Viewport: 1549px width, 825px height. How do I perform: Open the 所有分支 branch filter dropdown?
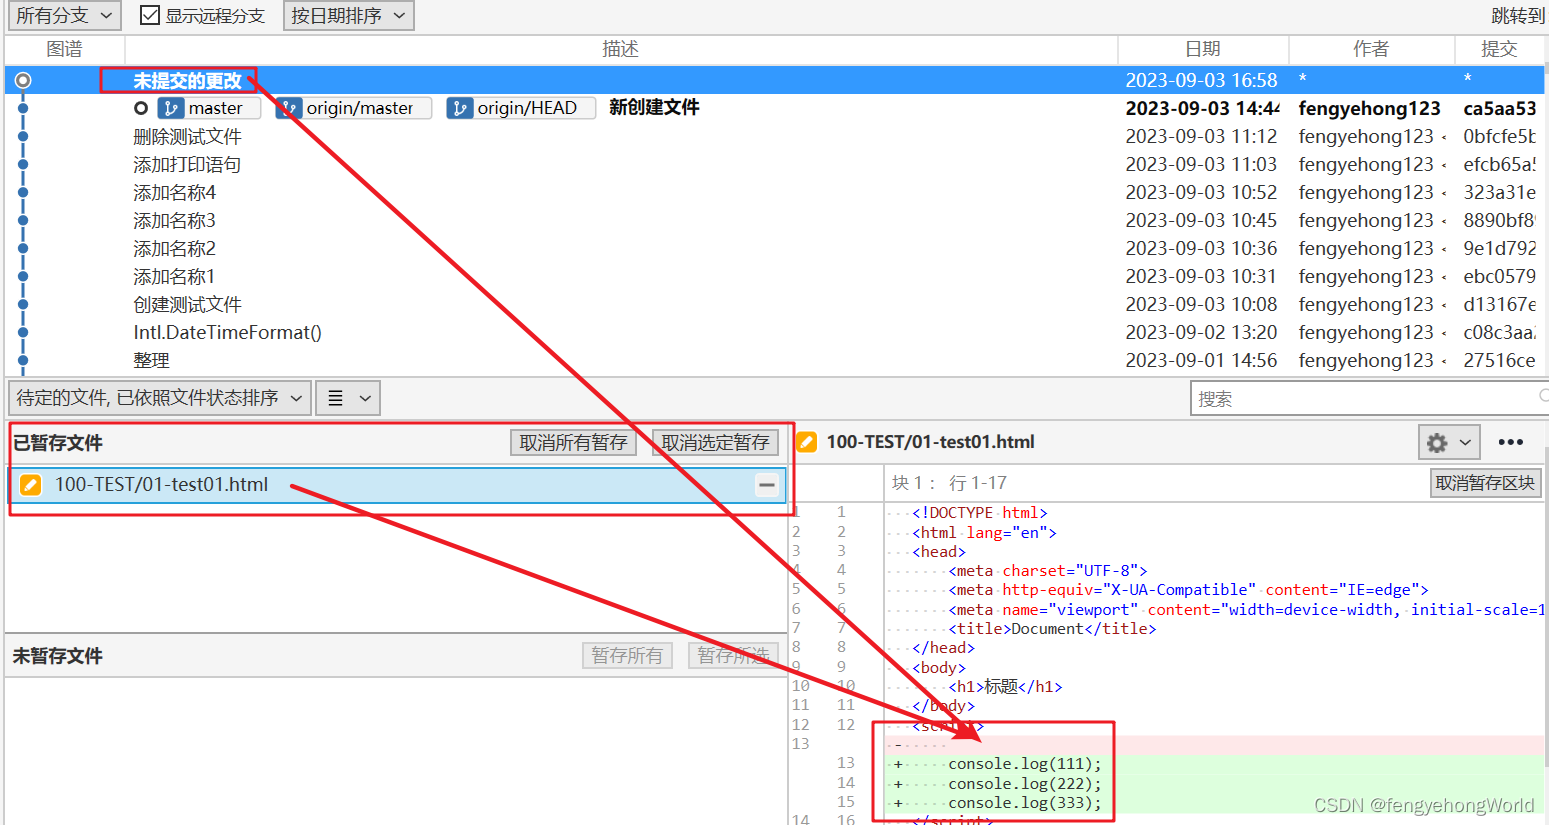point(64,16)
